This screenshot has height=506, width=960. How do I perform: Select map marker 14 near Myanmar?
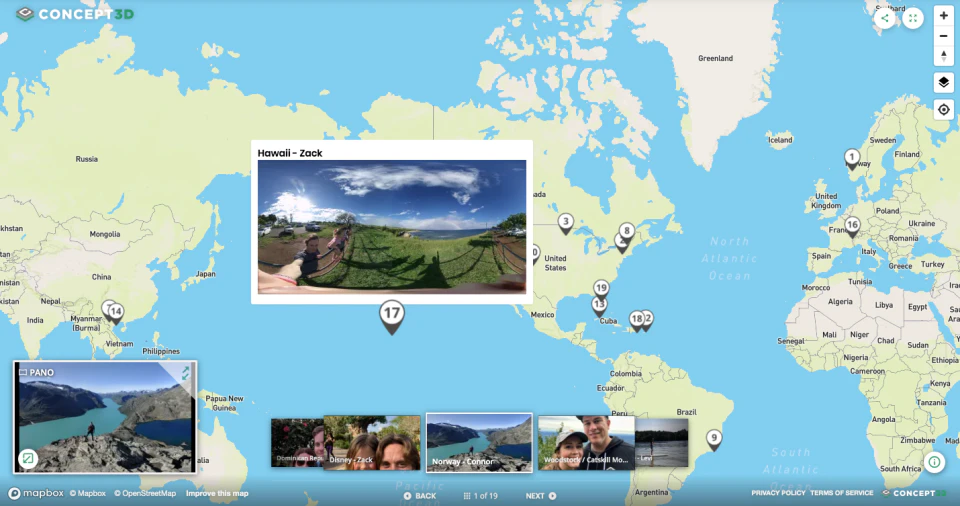(x=116, y=313)
